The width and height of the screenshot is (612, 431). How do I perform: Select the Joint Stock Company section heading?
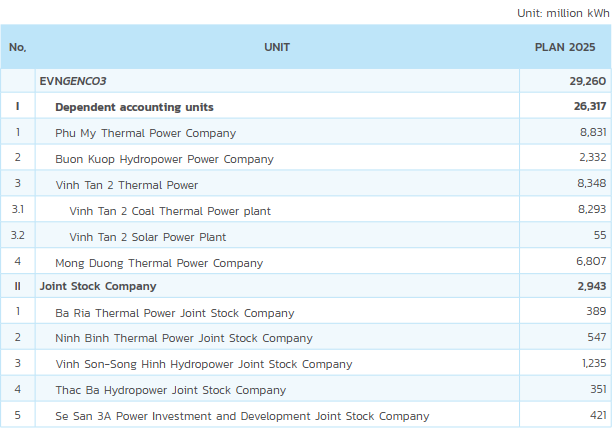point(98,286)
